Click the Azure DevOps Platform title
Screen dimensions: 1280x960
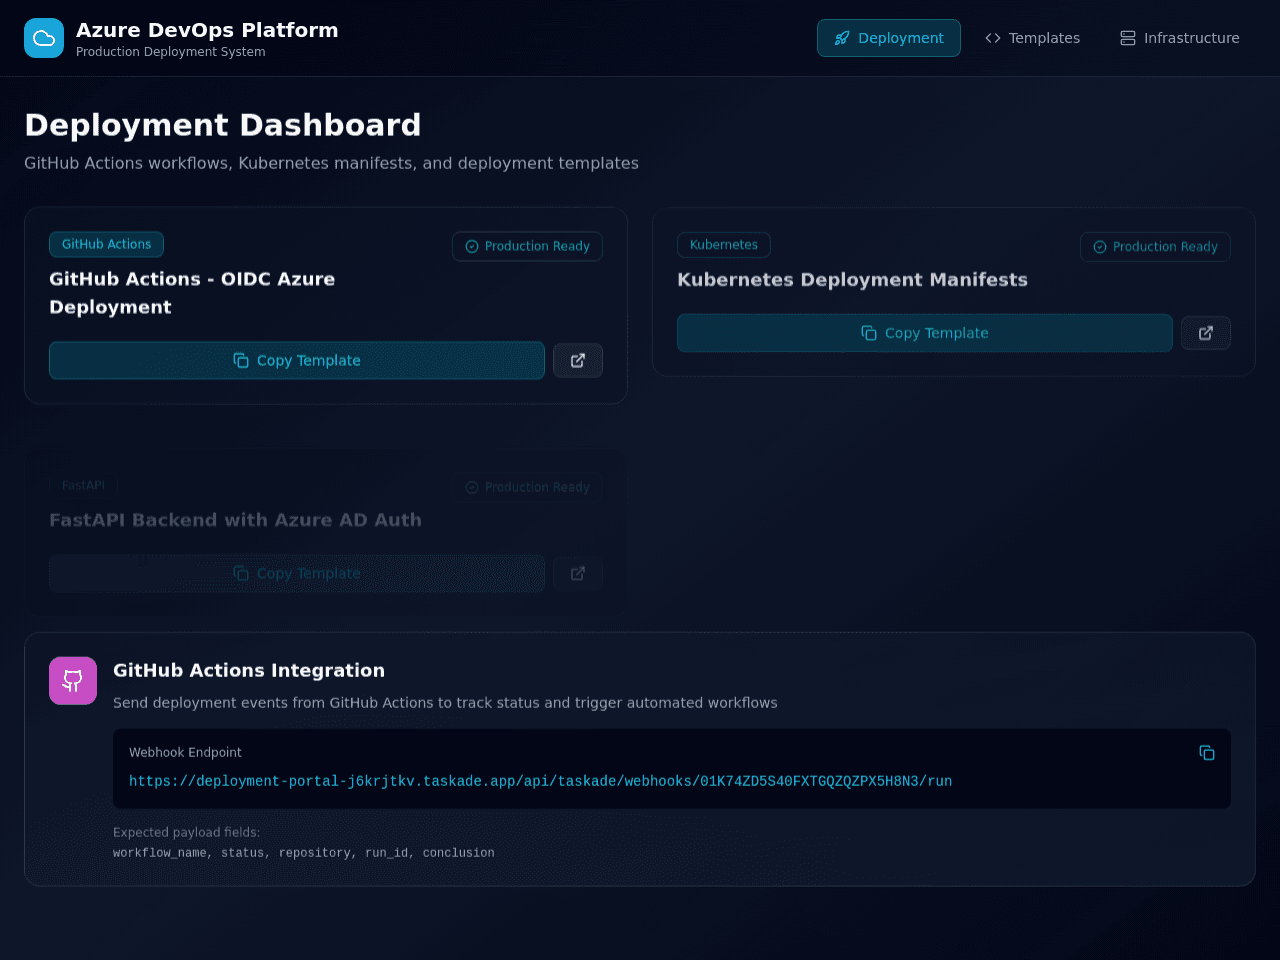(x=207, y=30)
